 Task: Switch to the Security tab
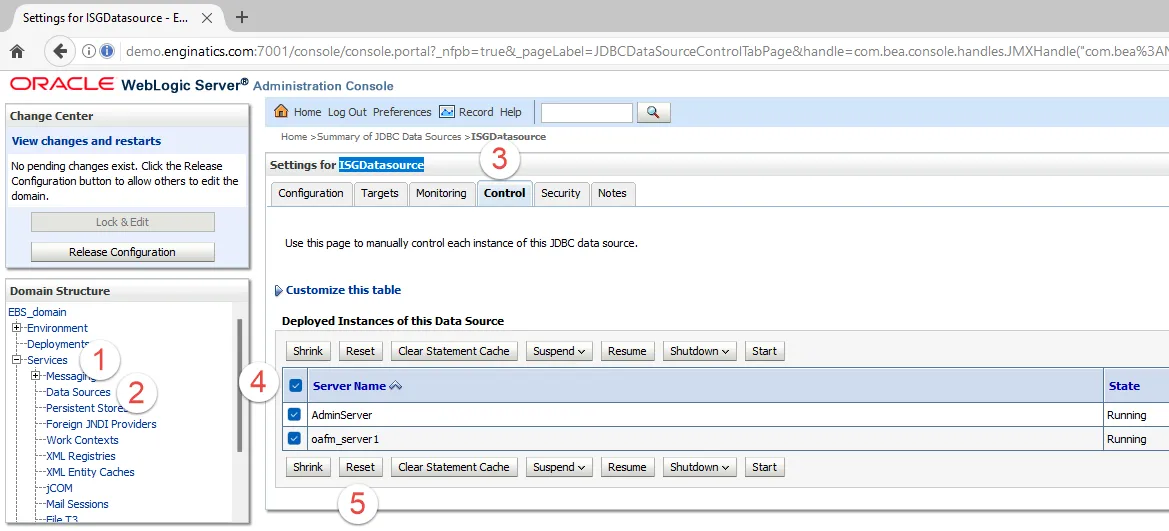[x=561, y=193]
